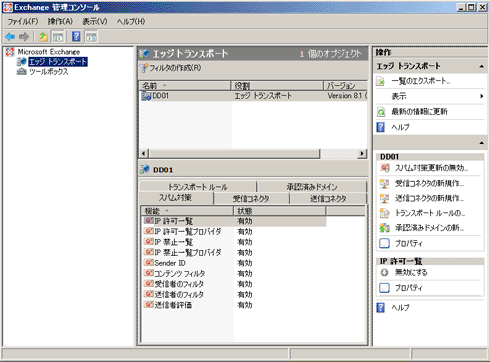Select IP 禁止一覧プロバイダ row
The width and height of the screenshot is (490, 362).
[234, 253]
